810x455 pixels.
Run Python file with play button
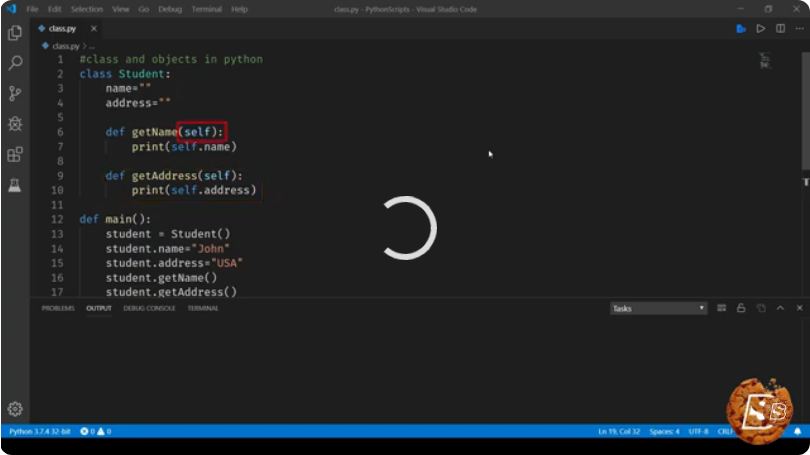pyautogui.click(x=760, y=29)
